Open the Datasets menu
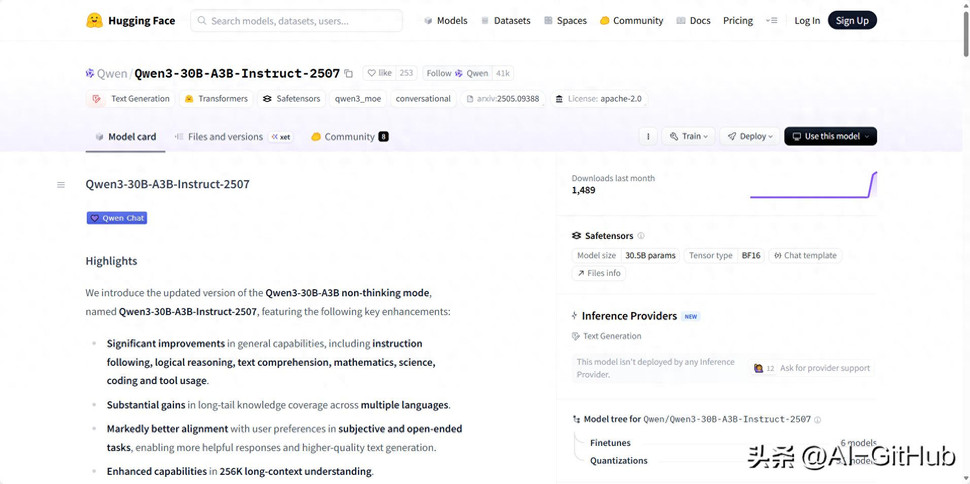The width and height of the screenshot is (970, 484). [505, 20]
